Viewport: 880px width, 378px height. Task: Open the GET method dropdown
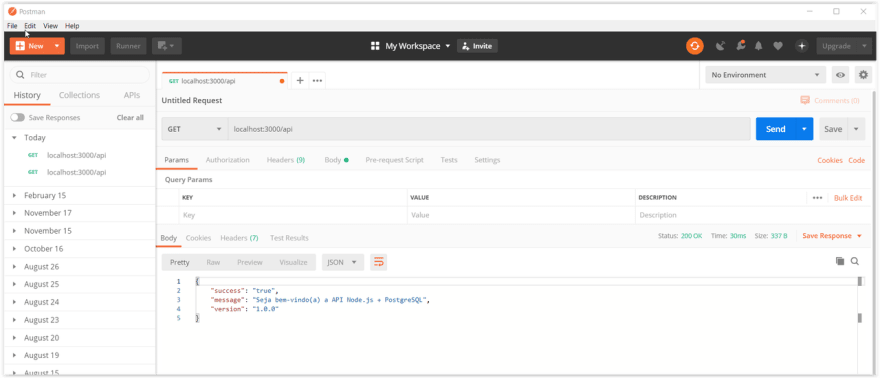pos(194,129)
